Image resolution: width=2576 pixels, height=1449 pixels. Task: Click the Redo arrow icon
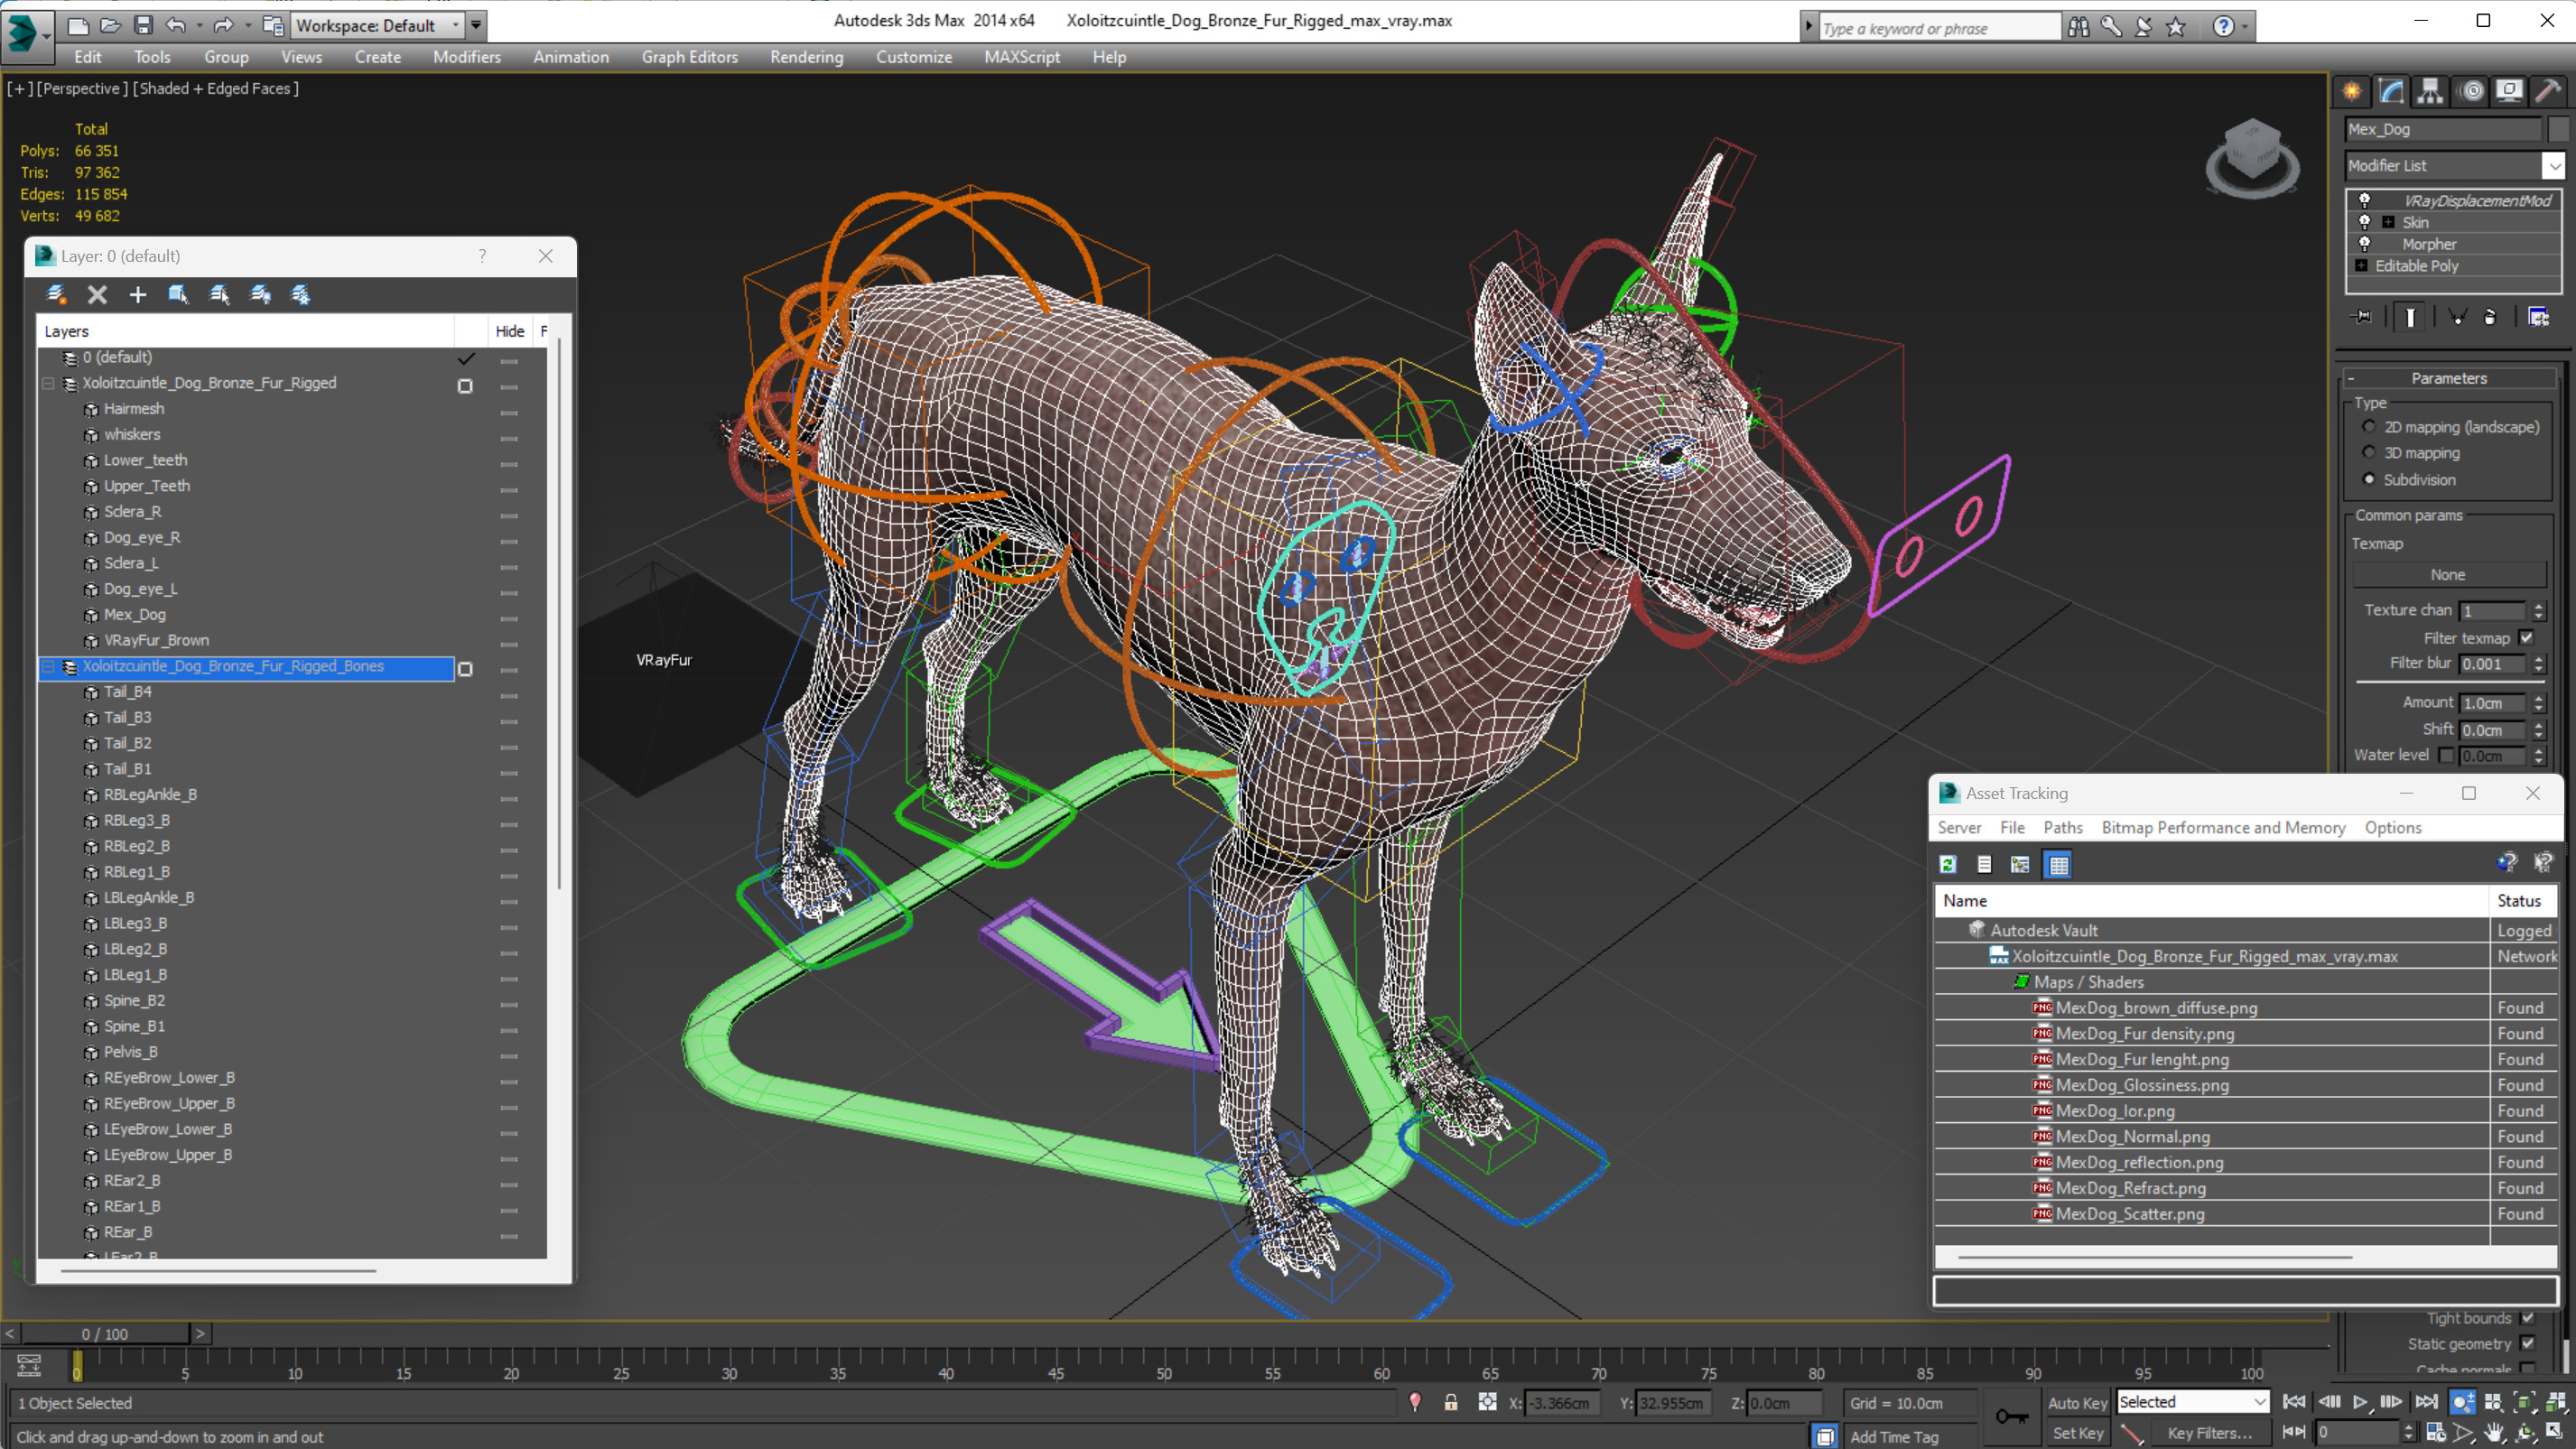223,25
